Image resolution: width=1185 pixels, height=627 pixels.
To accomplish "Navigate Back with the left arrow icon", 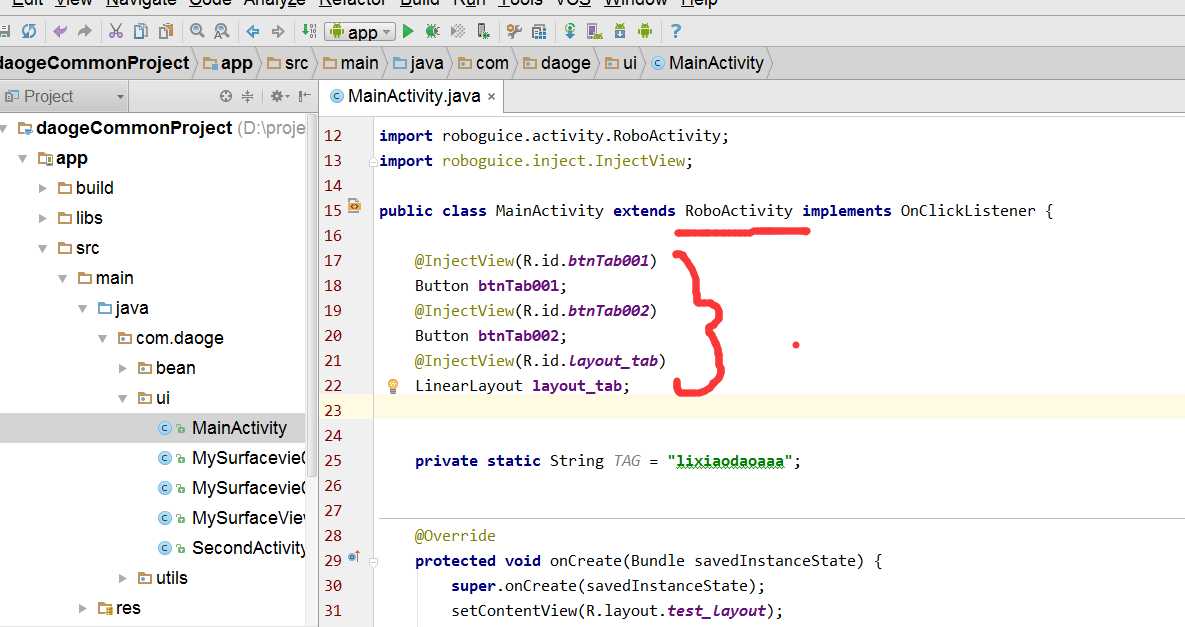I will pos(252,31).
